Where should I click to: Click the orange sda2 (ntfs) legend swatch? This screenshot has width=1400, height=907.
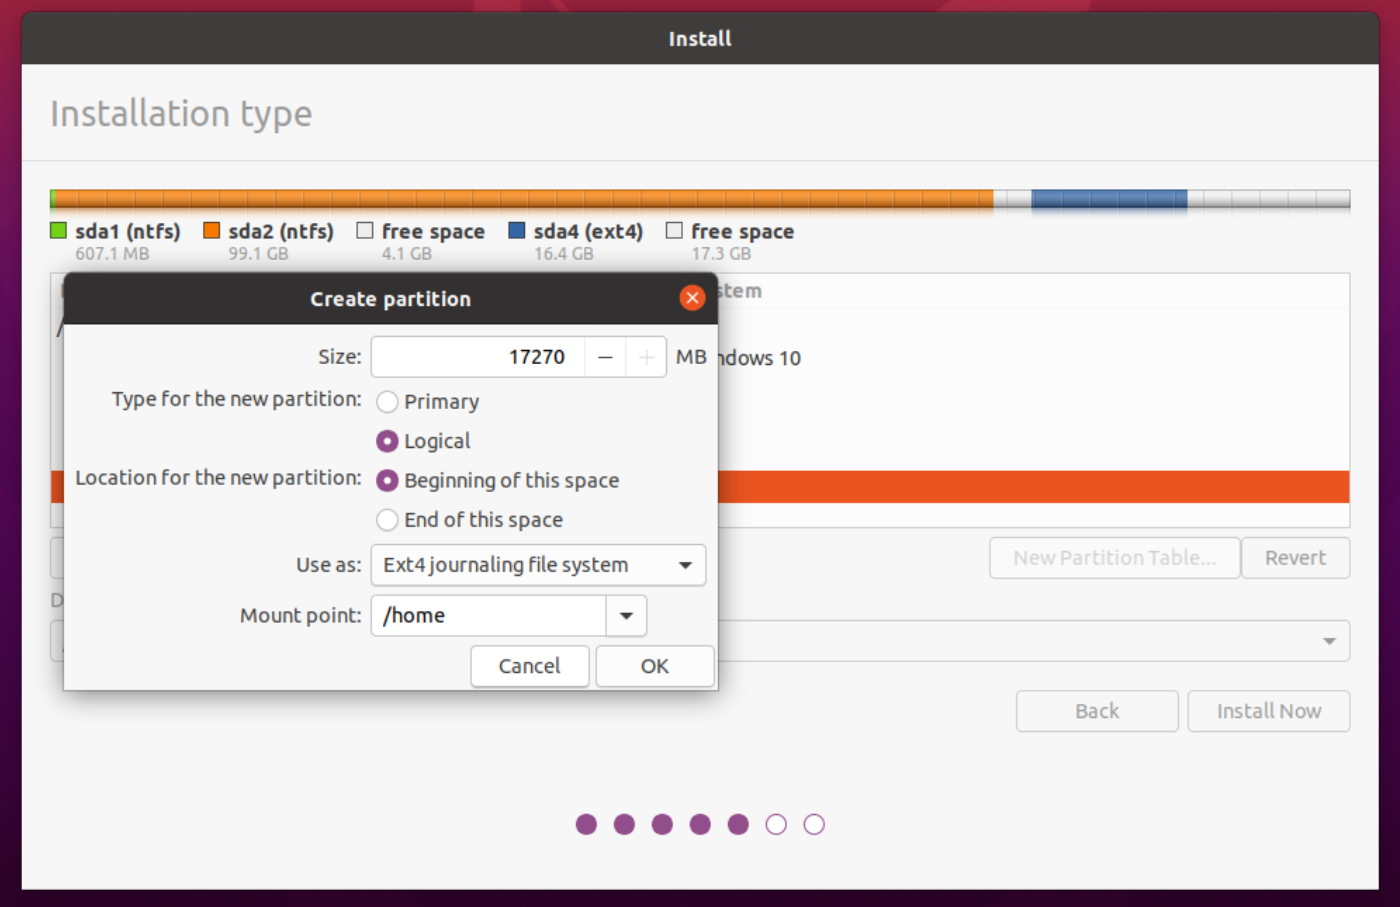(x=211, y=231)
